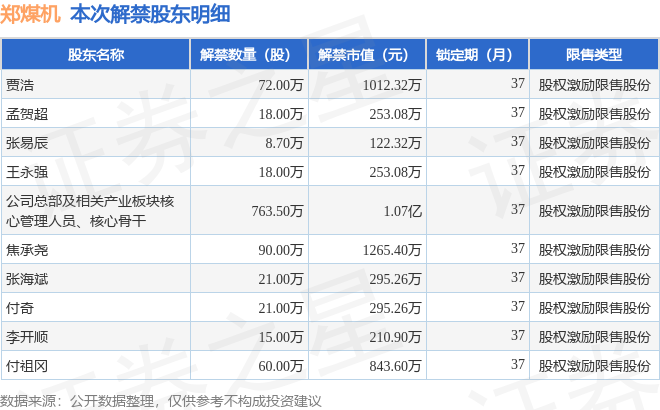
Task: Select the 15.00万 quantity value
Action: coord(281,337)
